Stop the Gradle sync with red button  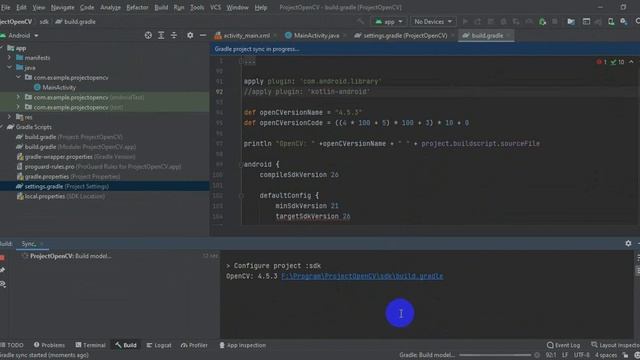(x=2, y=258)
